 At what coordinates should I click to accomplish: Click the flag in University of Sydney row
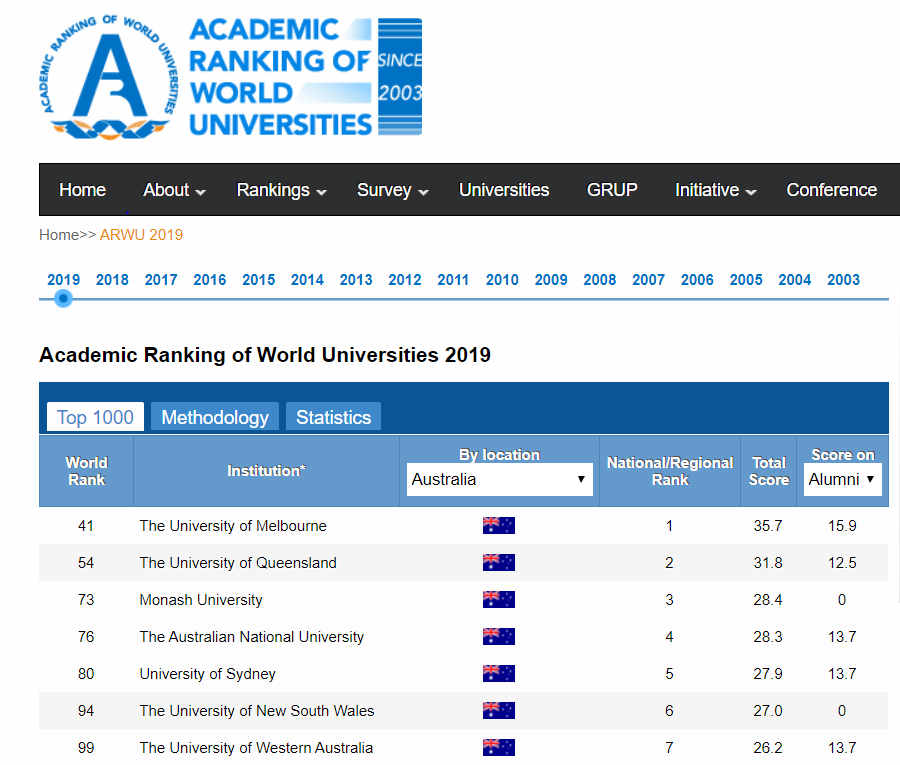click(x=499, y=674)
